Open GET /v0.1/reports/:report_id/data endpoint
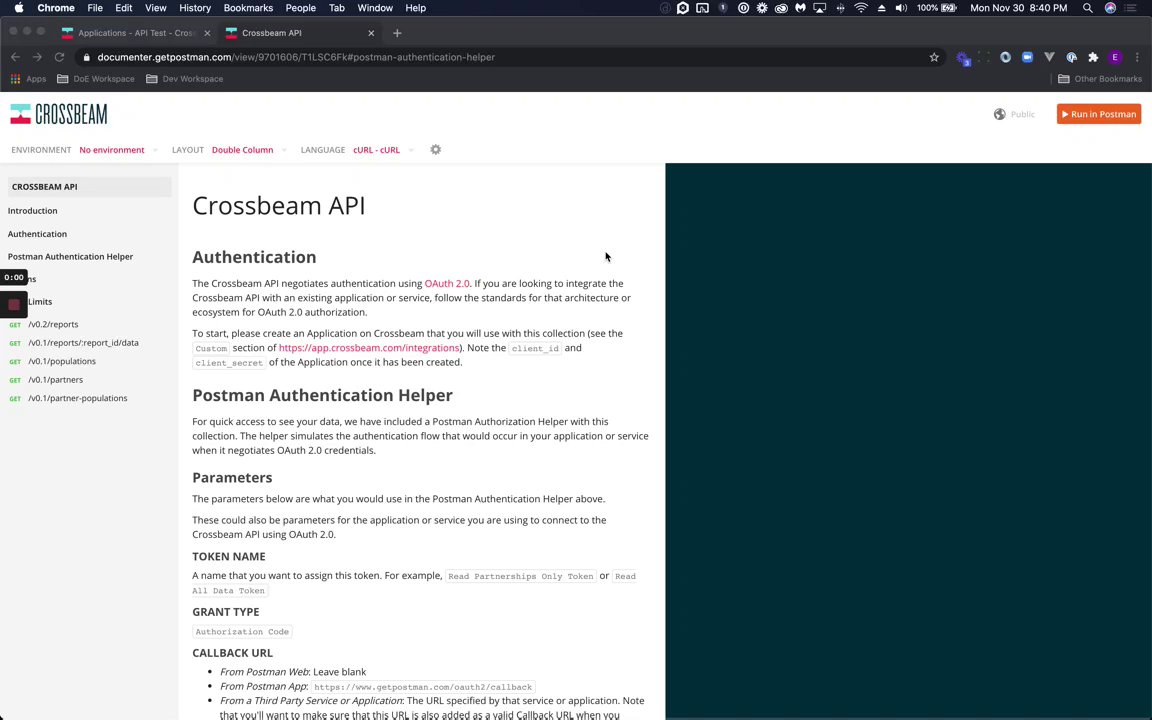The width and height of the screenshot is (1152, 720). click(x=83, y=342)
